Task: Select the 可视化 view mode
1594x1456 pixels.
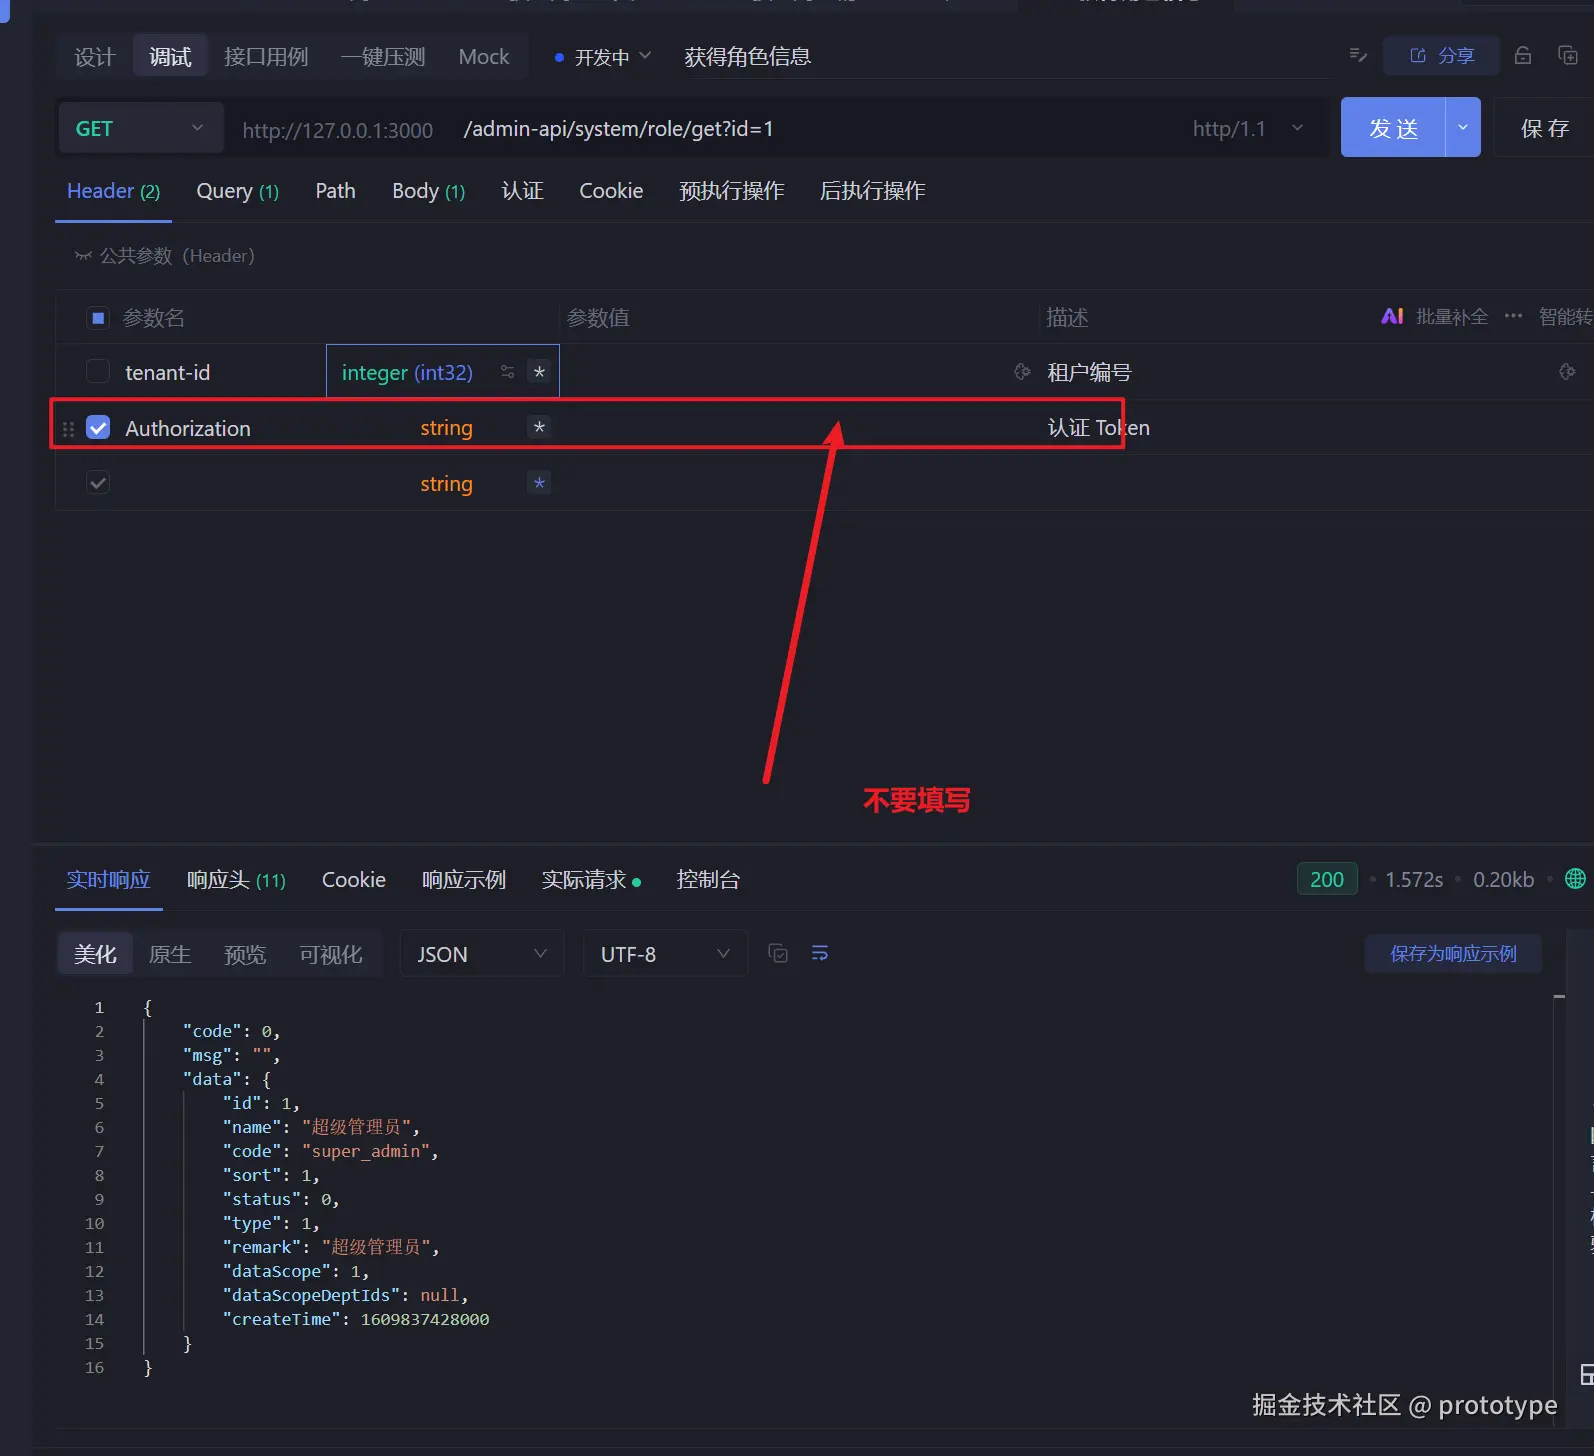Action: 331,954
